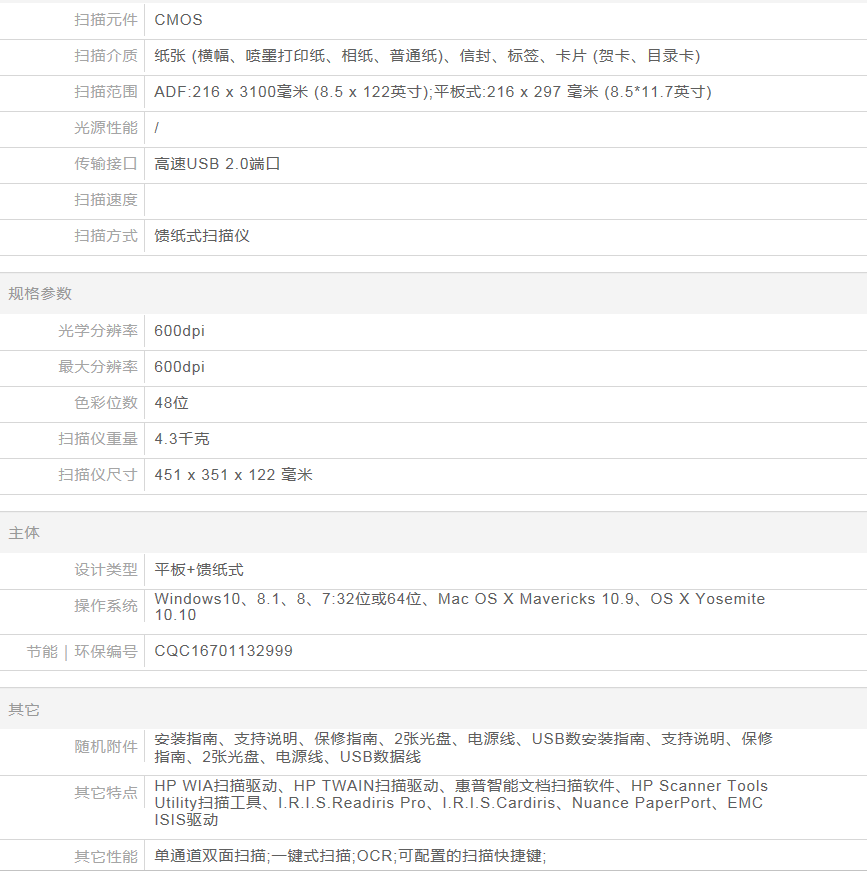Click the 光源性能 row label
This screenshot has width=867, height=871.
[106, 128]
